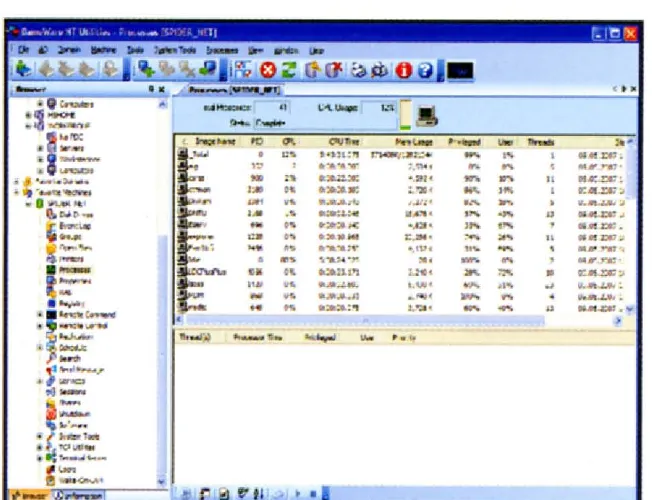Click the second printer icon beside Information

380,70
